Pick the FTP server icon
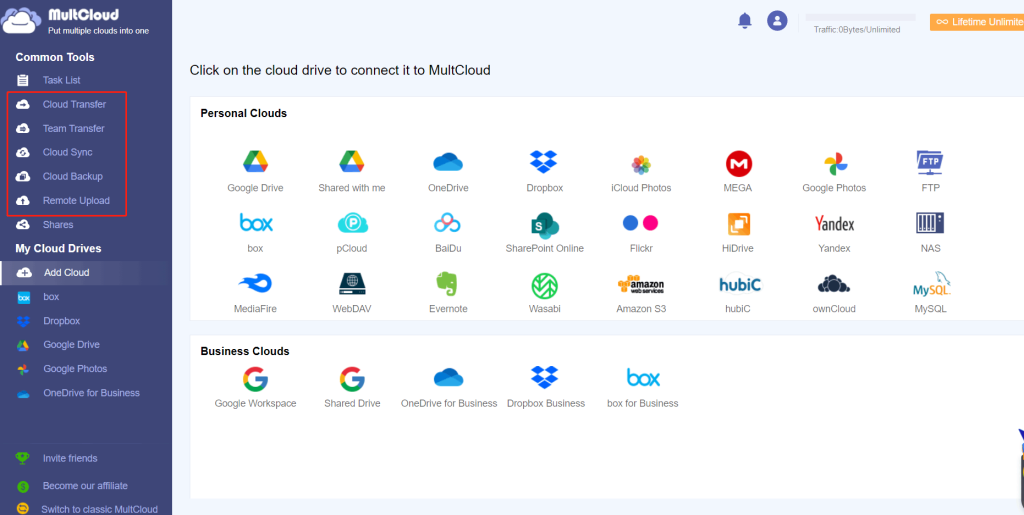The image size is (1024, 515). pyautogui.click(x=930, y=163)
